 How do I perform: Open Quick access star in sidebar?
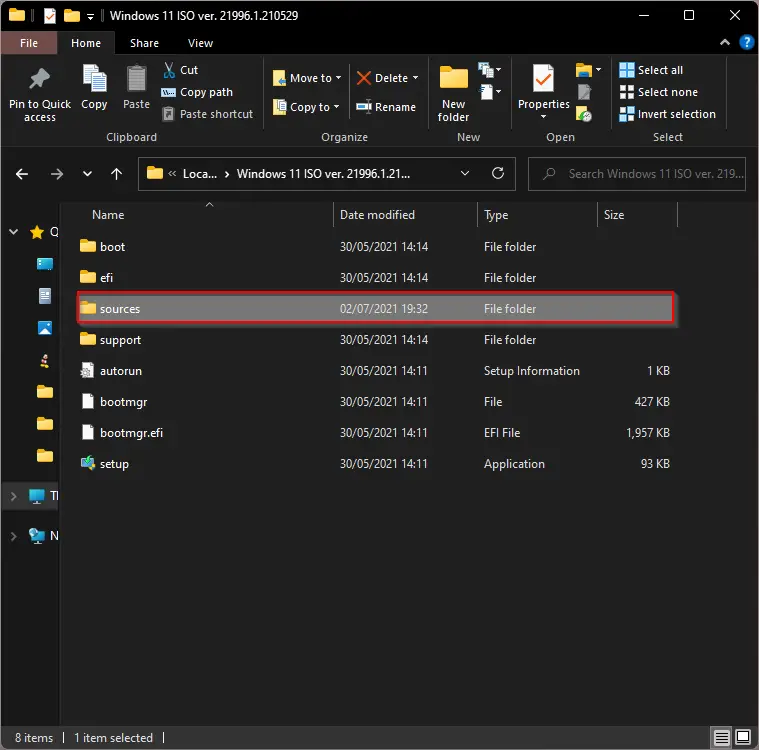(x=37, y=232)
